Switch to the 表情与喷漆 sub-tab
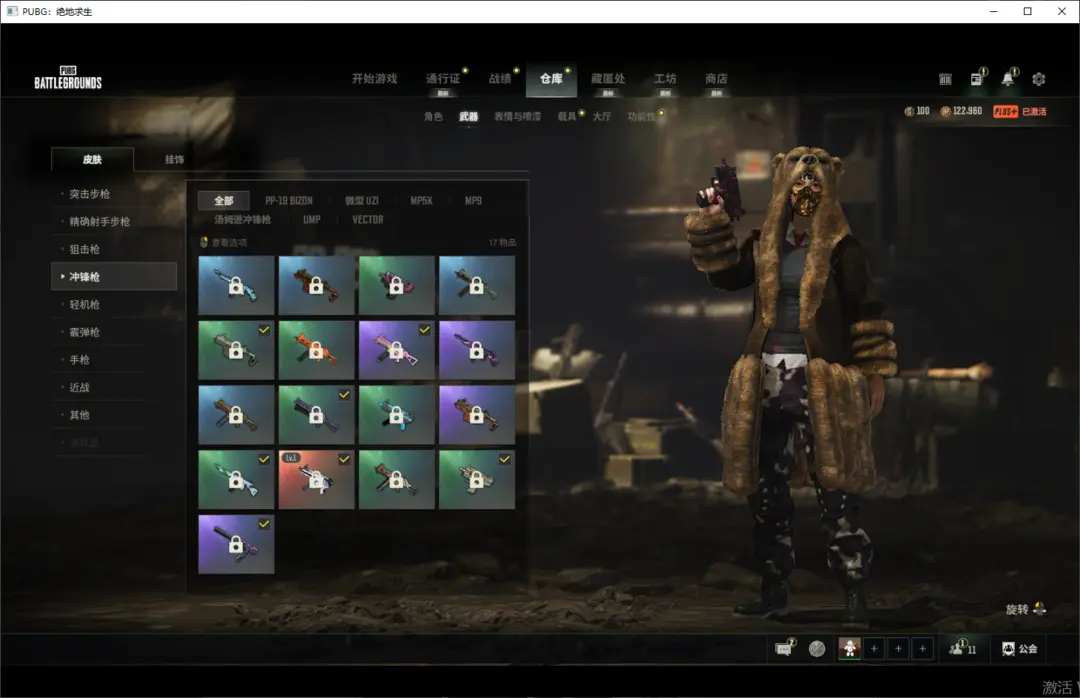 coord(517,116)
